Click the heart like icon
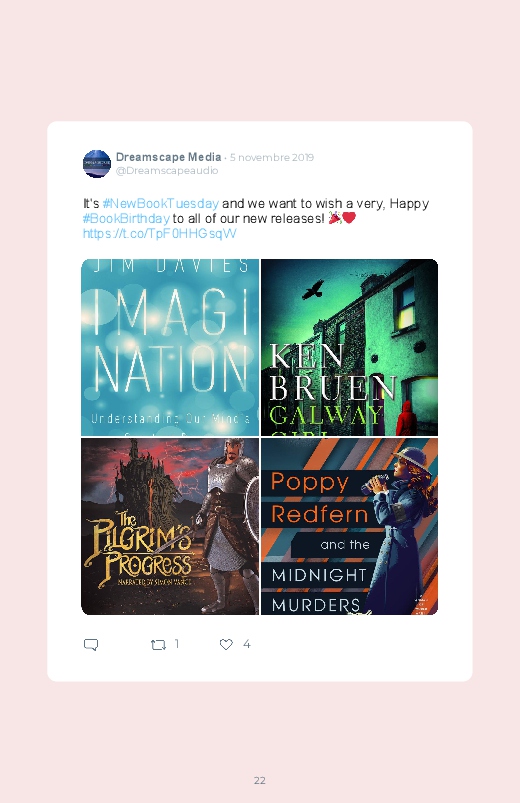Viewport: 520px width, 803px height. pyautogui.click(x=226, y=644)
